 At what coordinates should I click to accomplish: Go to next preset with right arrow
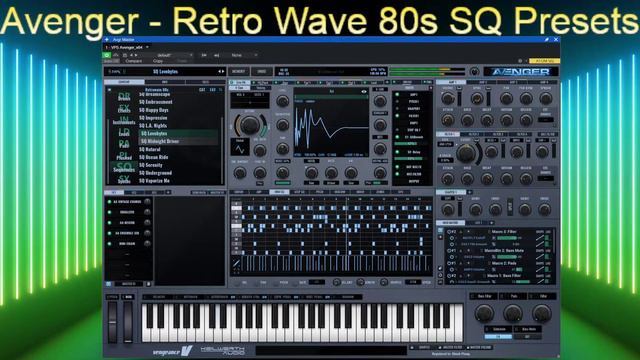223,71
